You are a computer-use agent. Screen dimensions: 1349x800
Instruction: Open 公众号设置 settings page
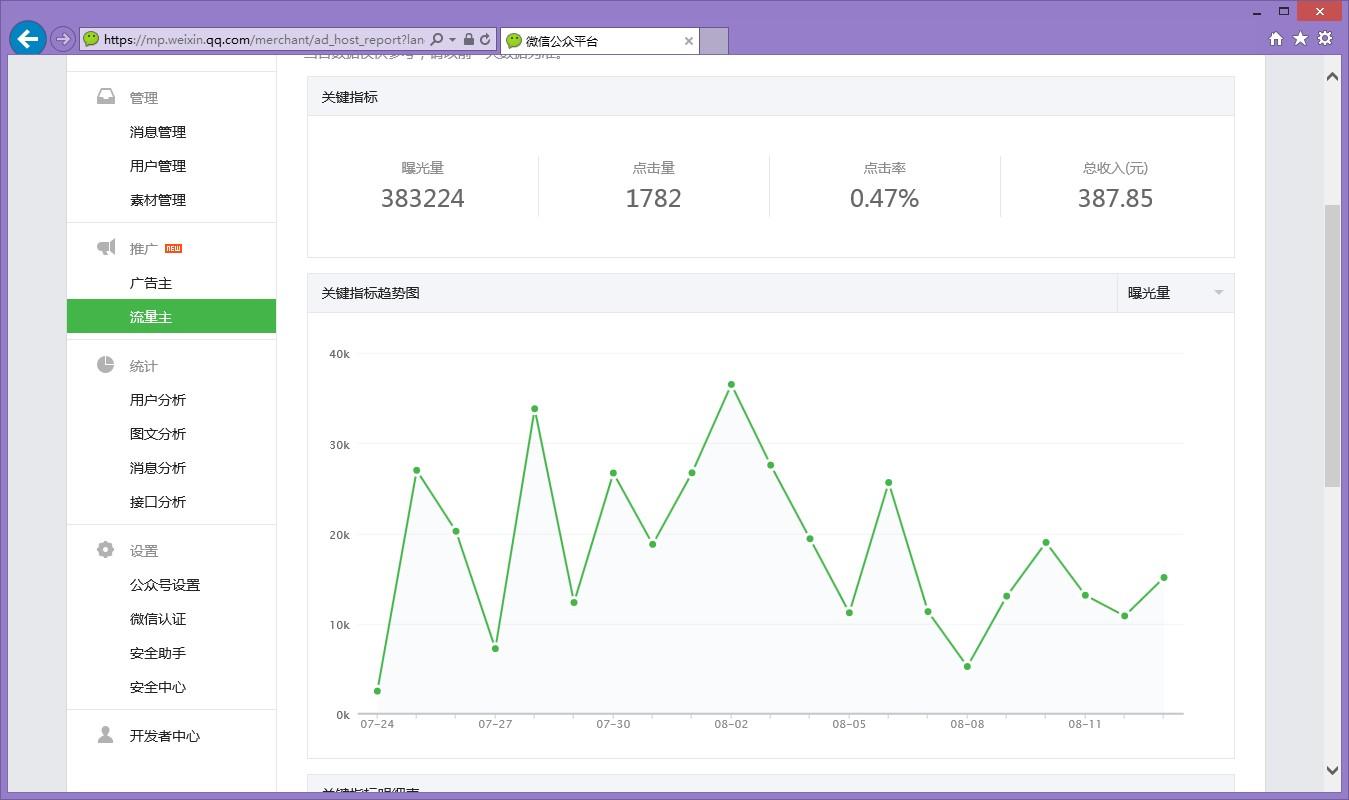click(x=164, y=585)
